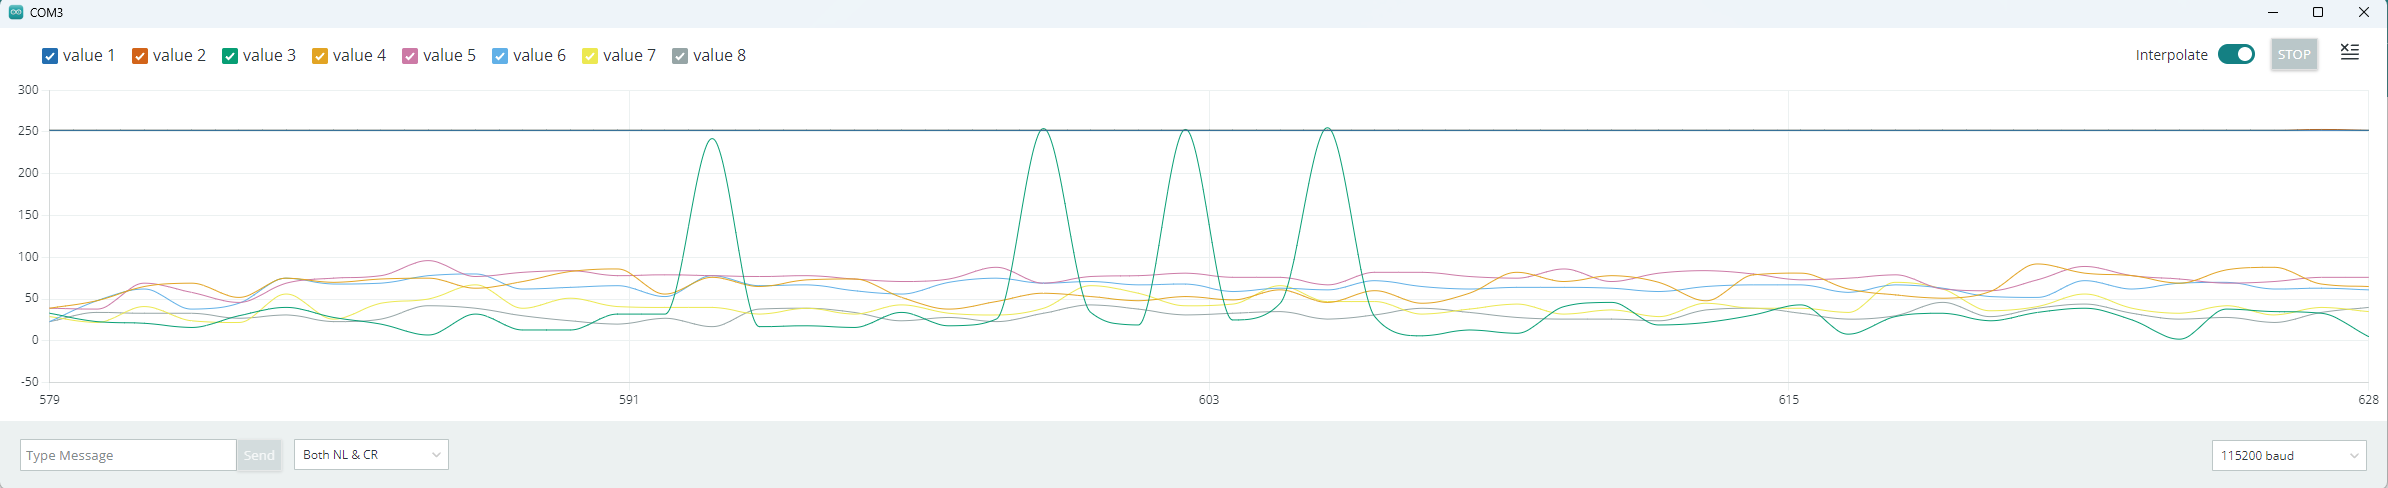This screenshot has width=2388, height=488.
Task: Disable the value 4 series
Action: click(x=320, y=56)
